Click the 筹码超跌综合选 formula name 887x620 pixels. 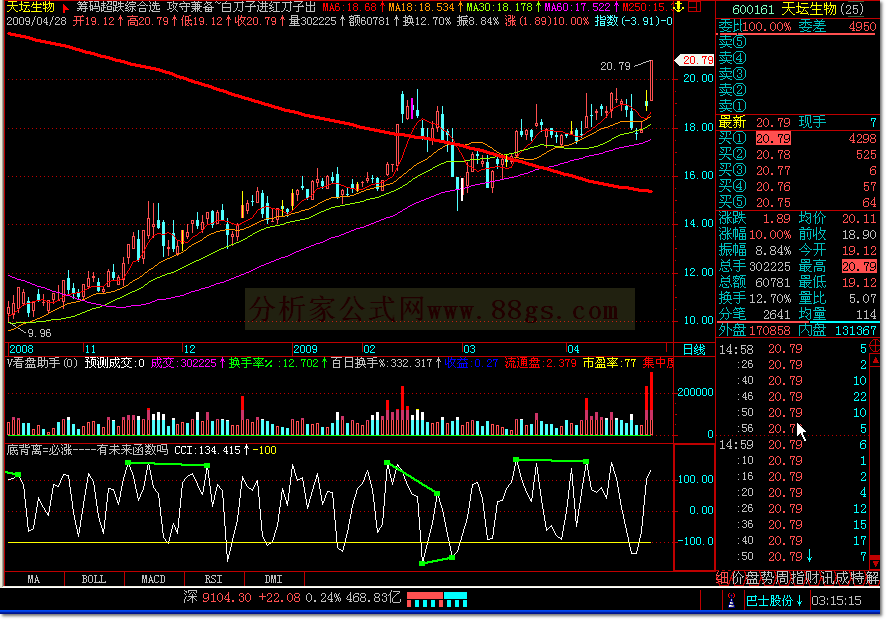[119, 7]
